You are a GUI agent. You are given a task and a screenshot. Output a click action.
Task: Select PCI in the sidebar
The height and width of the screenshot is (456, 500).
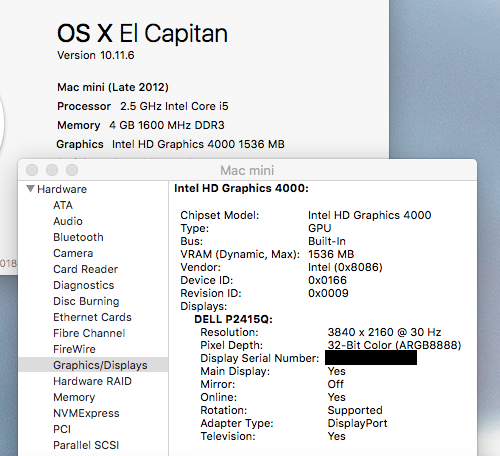(62, 429)
